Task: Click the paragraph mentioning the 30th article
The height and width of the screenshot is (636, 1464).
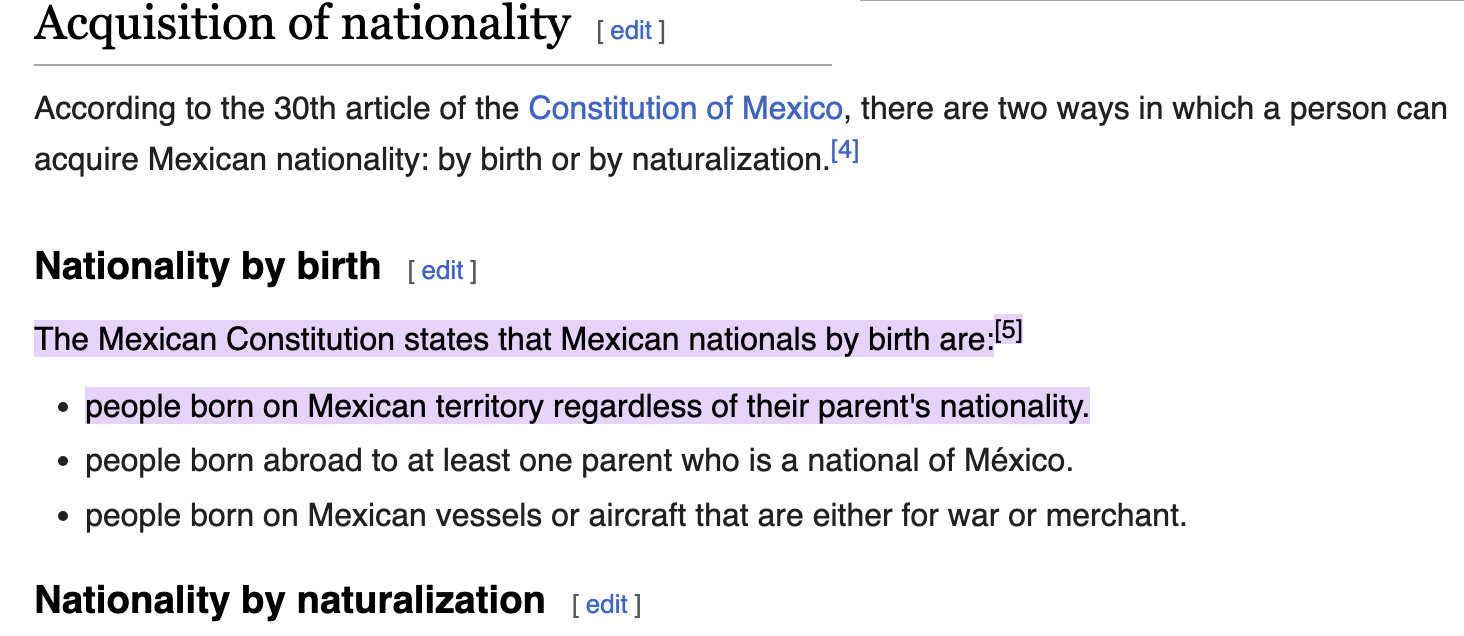Action: coord(740,133)
